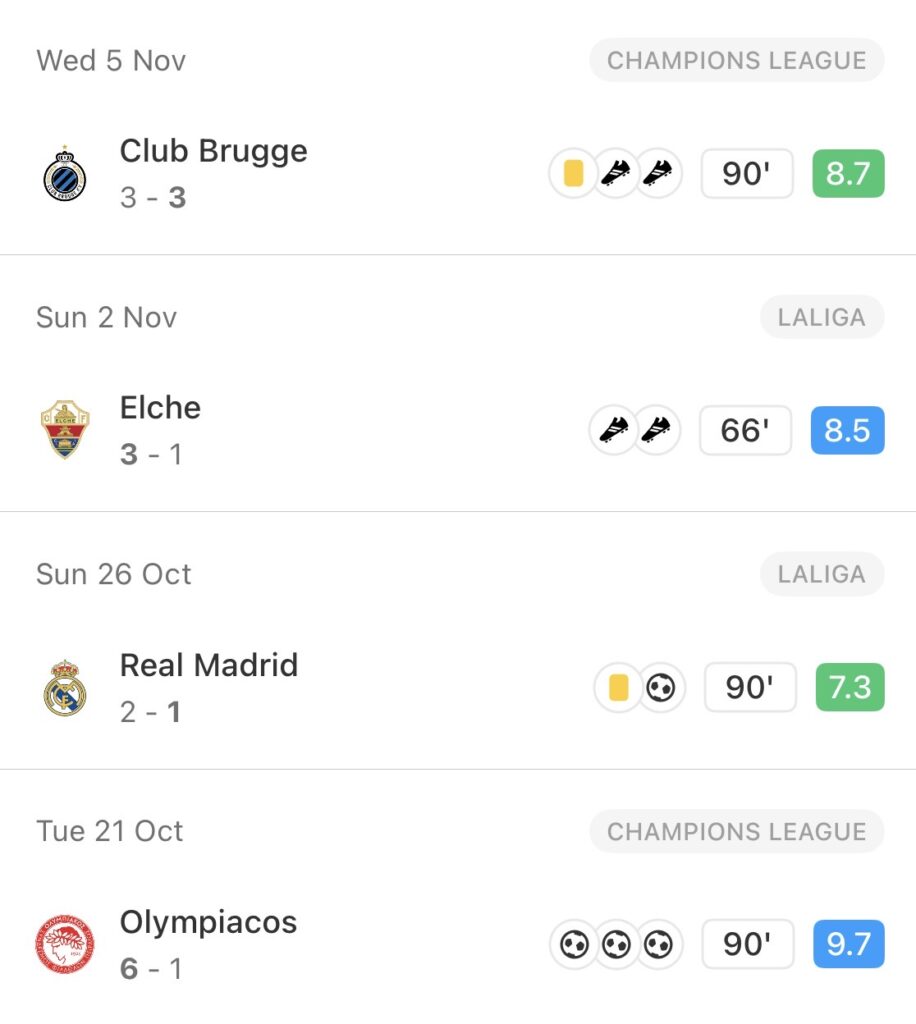Tap the middle goal icon in Olympiacos match
Image resolution: width=916 pixels, height=1024 pixels.
point(616,945)
